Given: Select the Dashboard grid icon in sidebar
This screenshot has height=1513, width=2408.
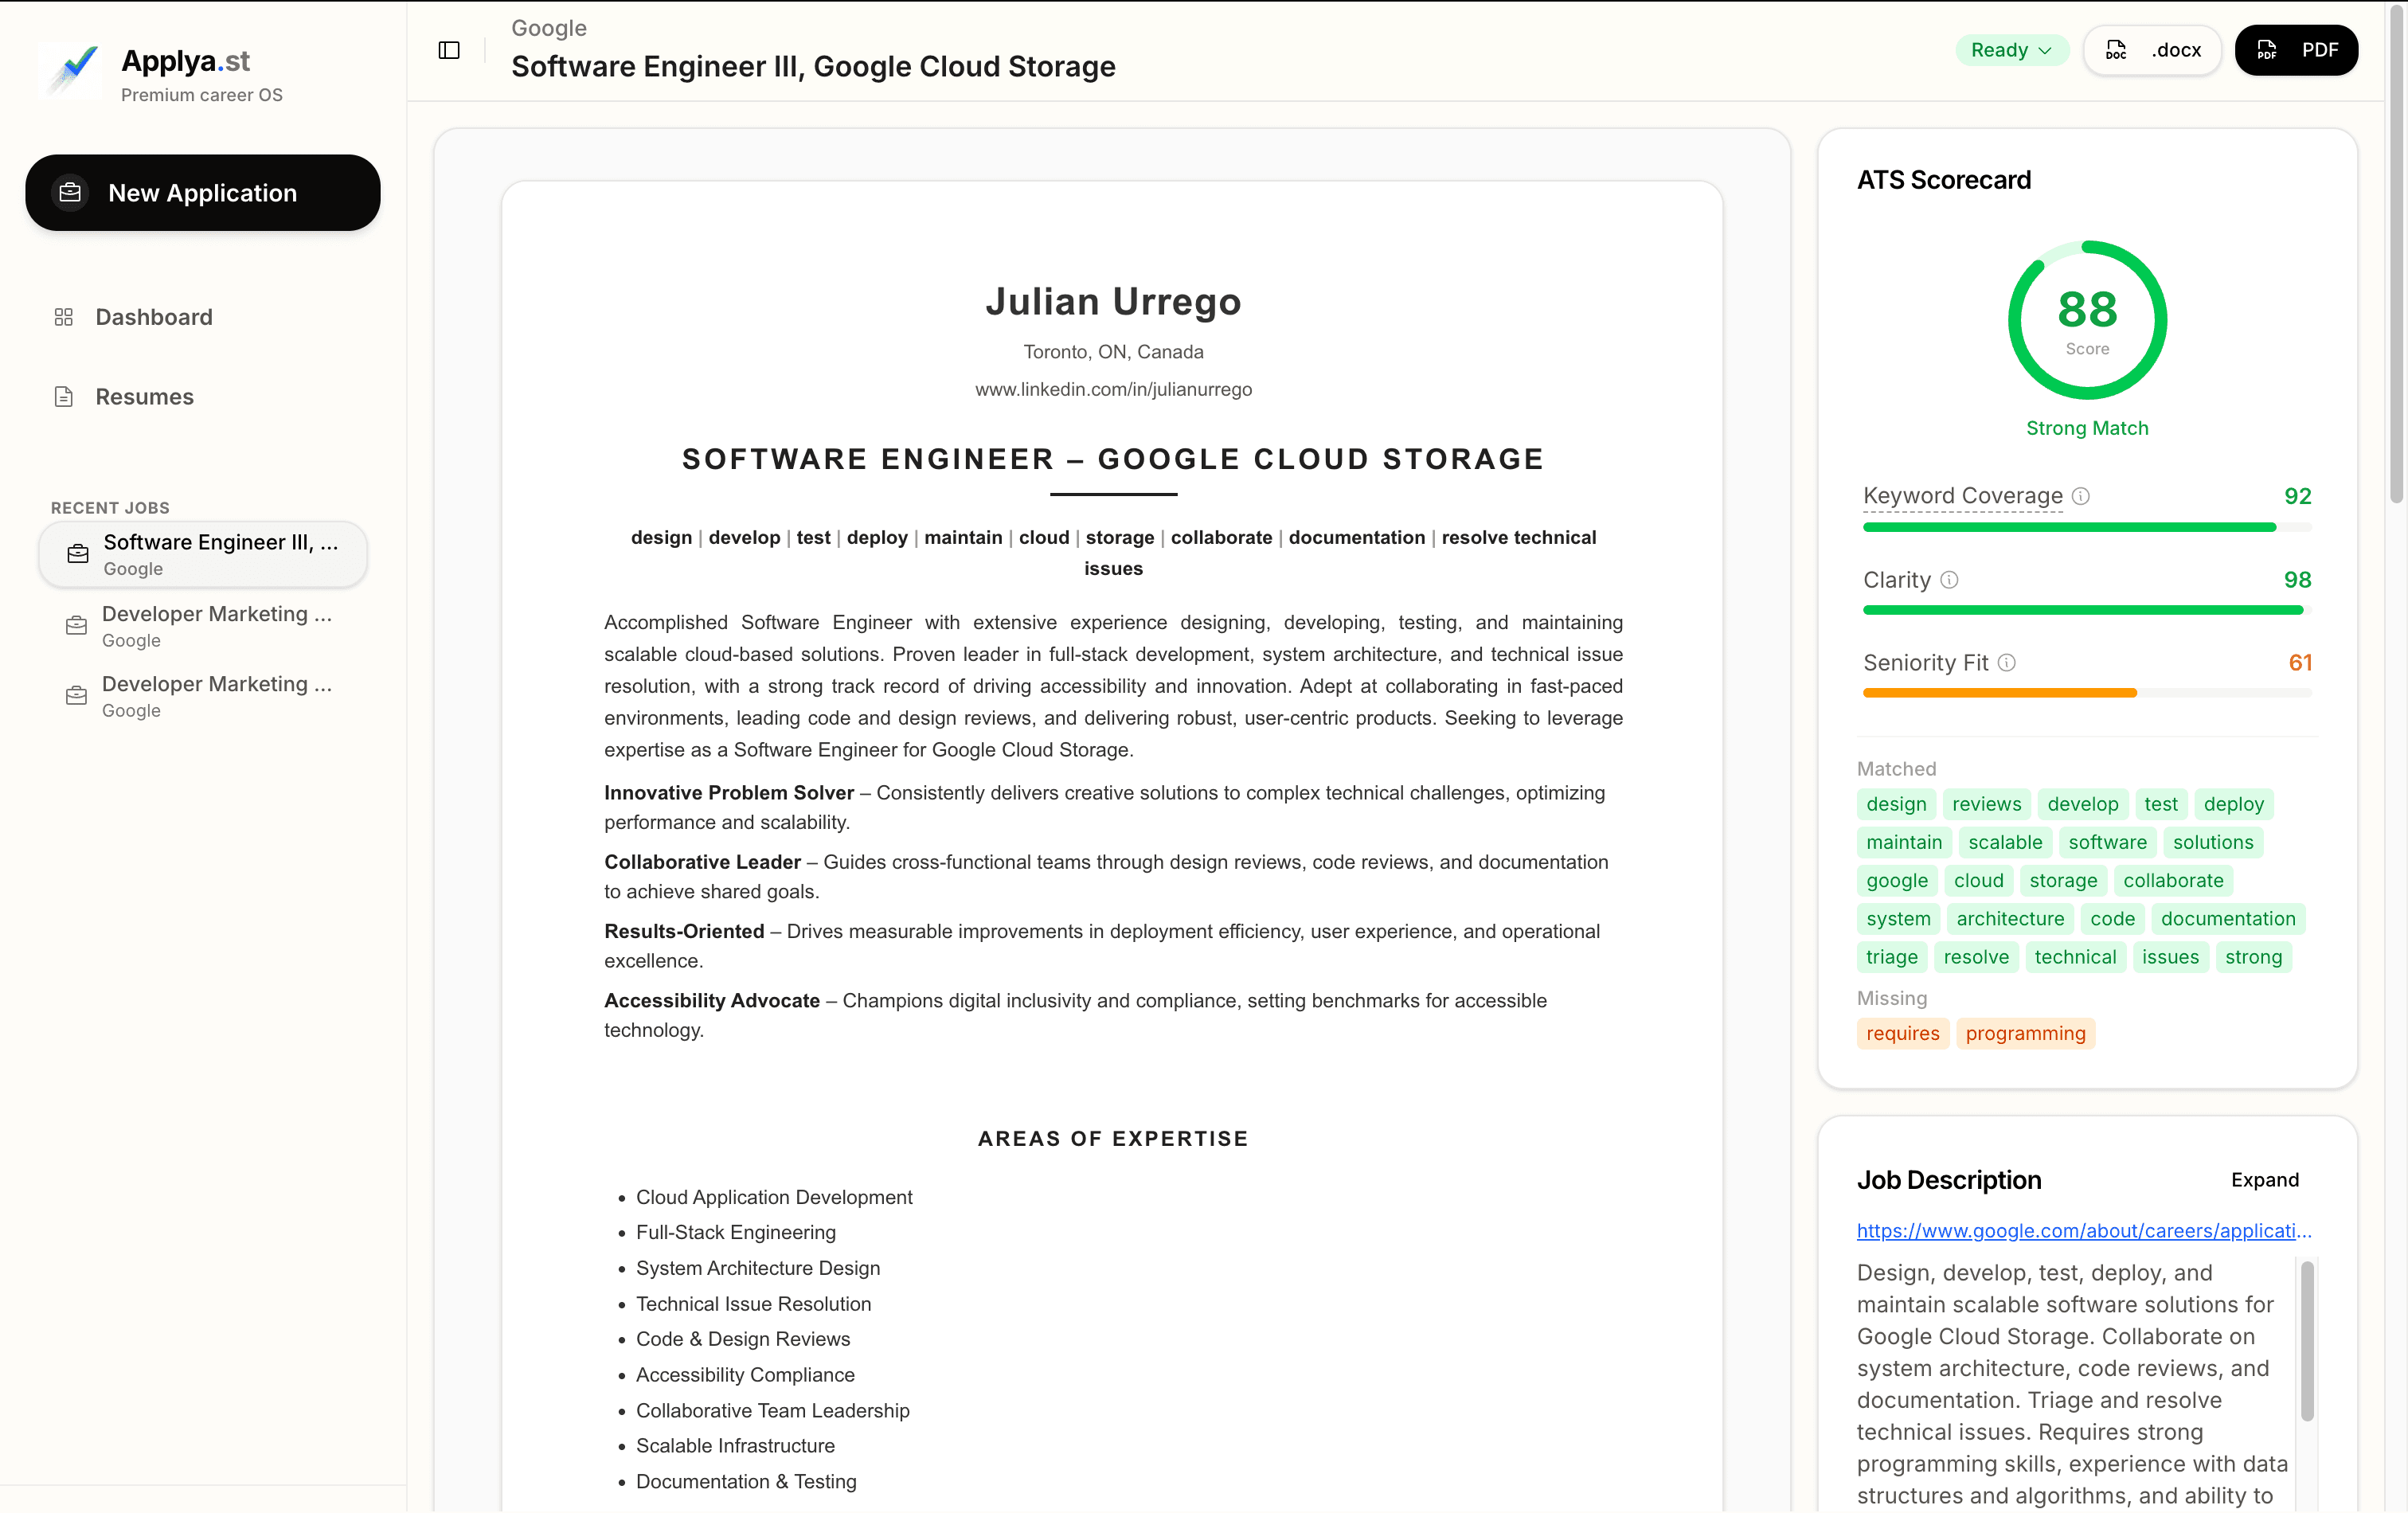Looking at the screenshot, I should pyautogui.click(x=63, y=317).
